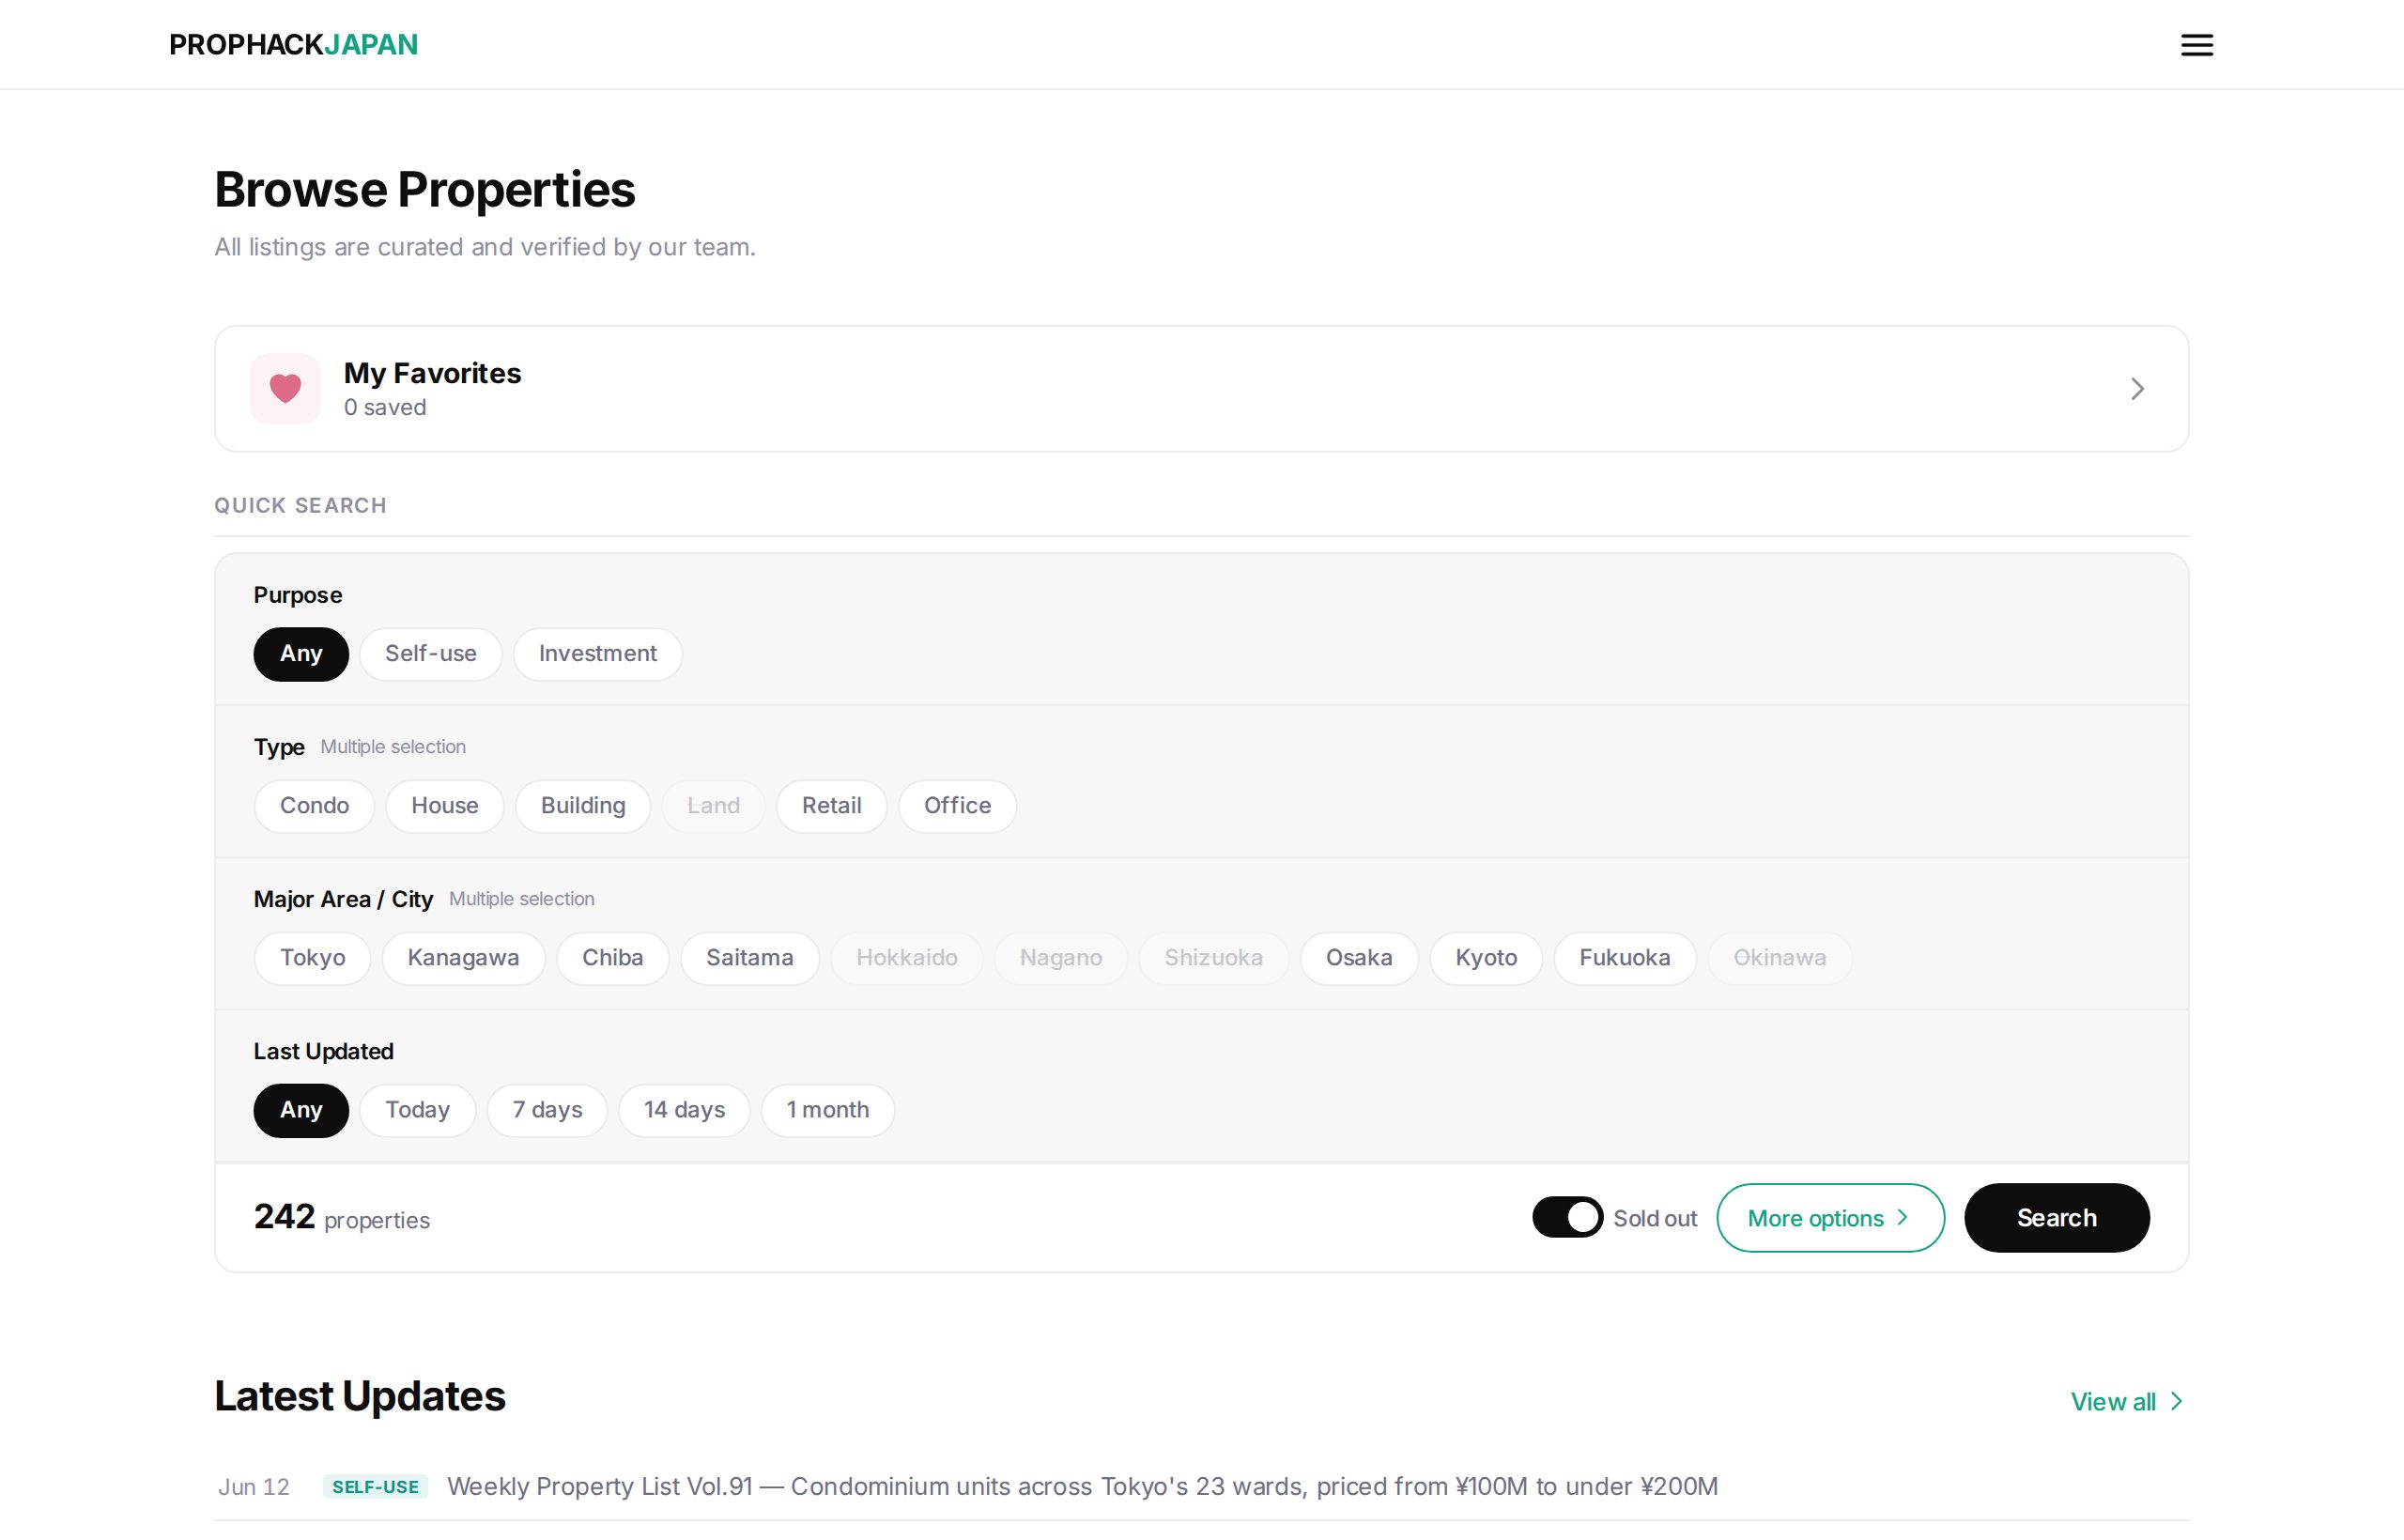The image size is (2404, 1540).
Task: Toggle the Sold out switch
Action: 1567,1217
